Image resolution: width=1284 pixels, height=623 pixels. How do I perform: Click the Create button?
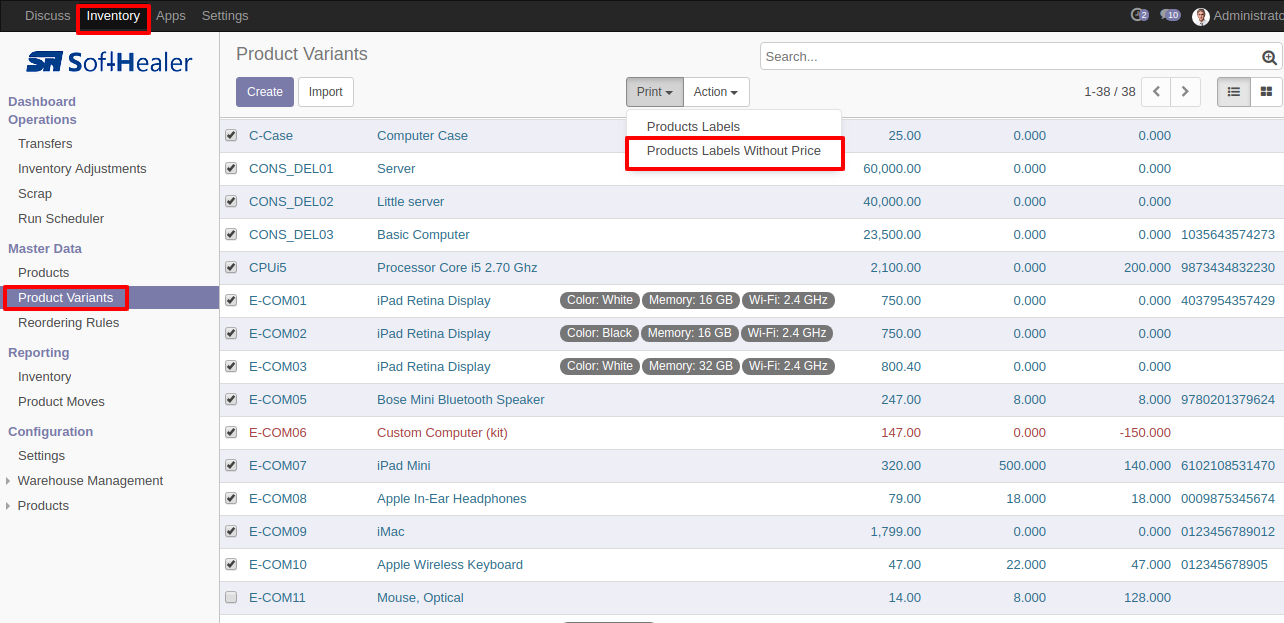pyautogui.click(x=265, y=92)
